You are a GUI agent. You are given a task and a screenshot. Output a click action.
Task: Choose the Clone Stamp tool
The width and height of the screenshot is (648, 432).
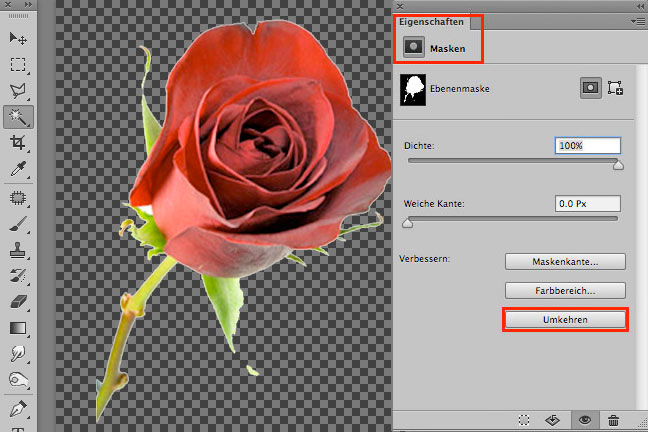[x=18, y=249]
